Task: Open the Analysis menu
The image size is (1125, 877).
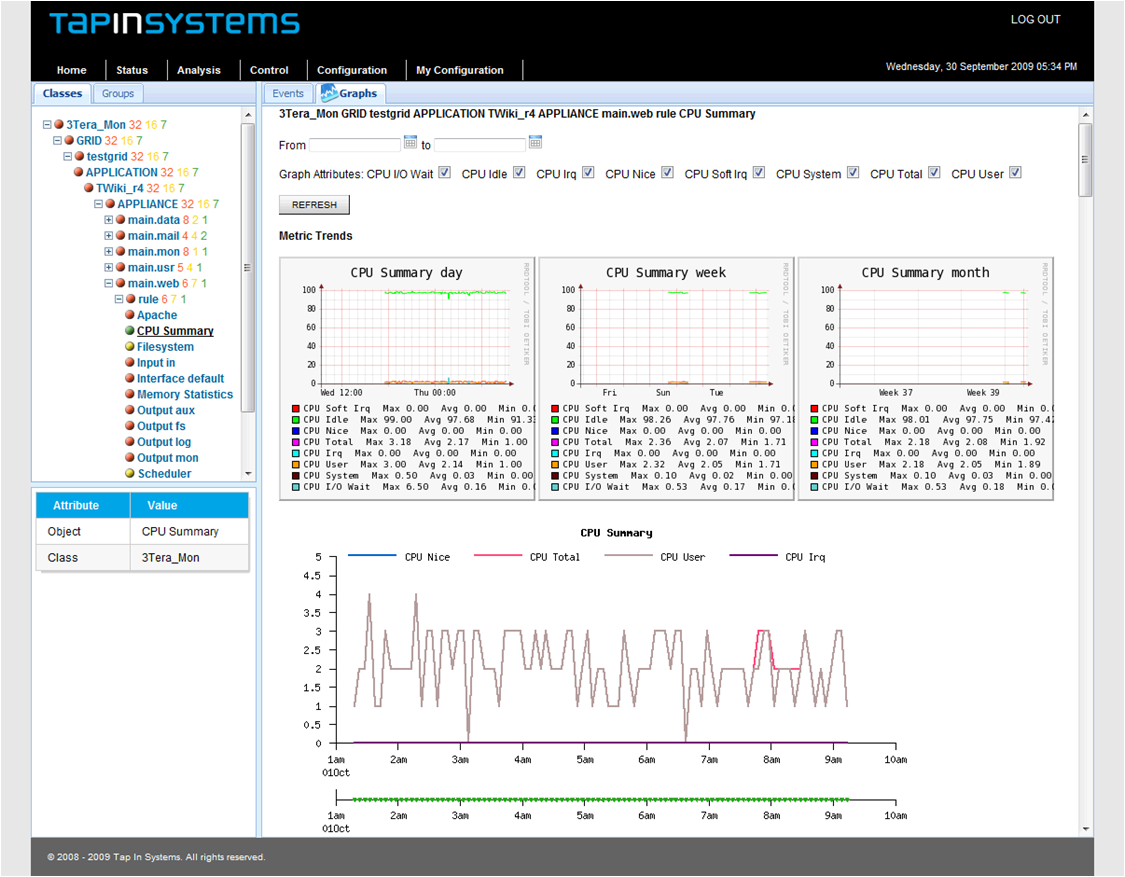Action: [x=199, y=70]
